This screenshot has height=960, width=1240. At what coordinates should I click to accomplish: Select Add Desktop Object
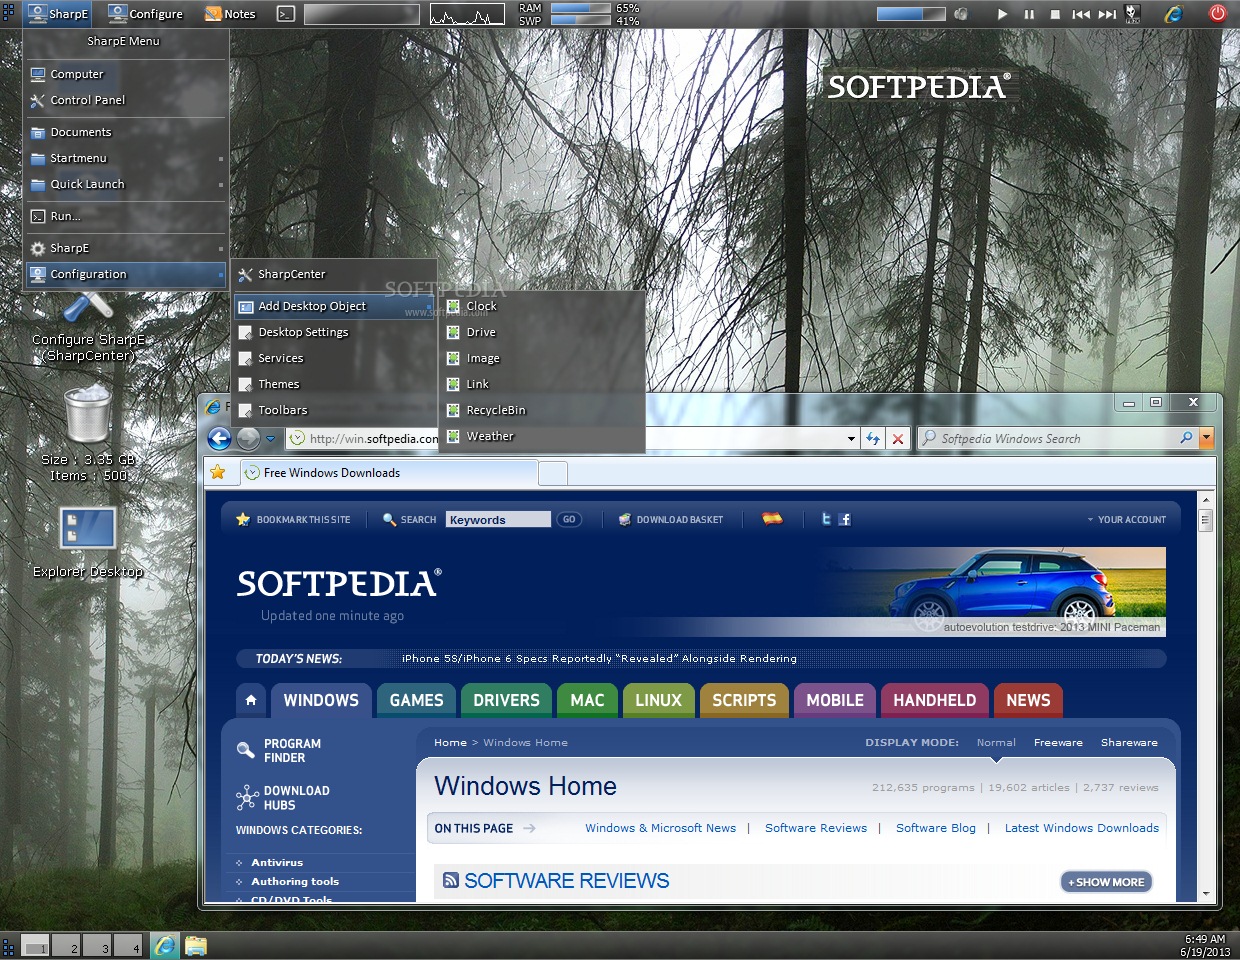coord(334,306)
